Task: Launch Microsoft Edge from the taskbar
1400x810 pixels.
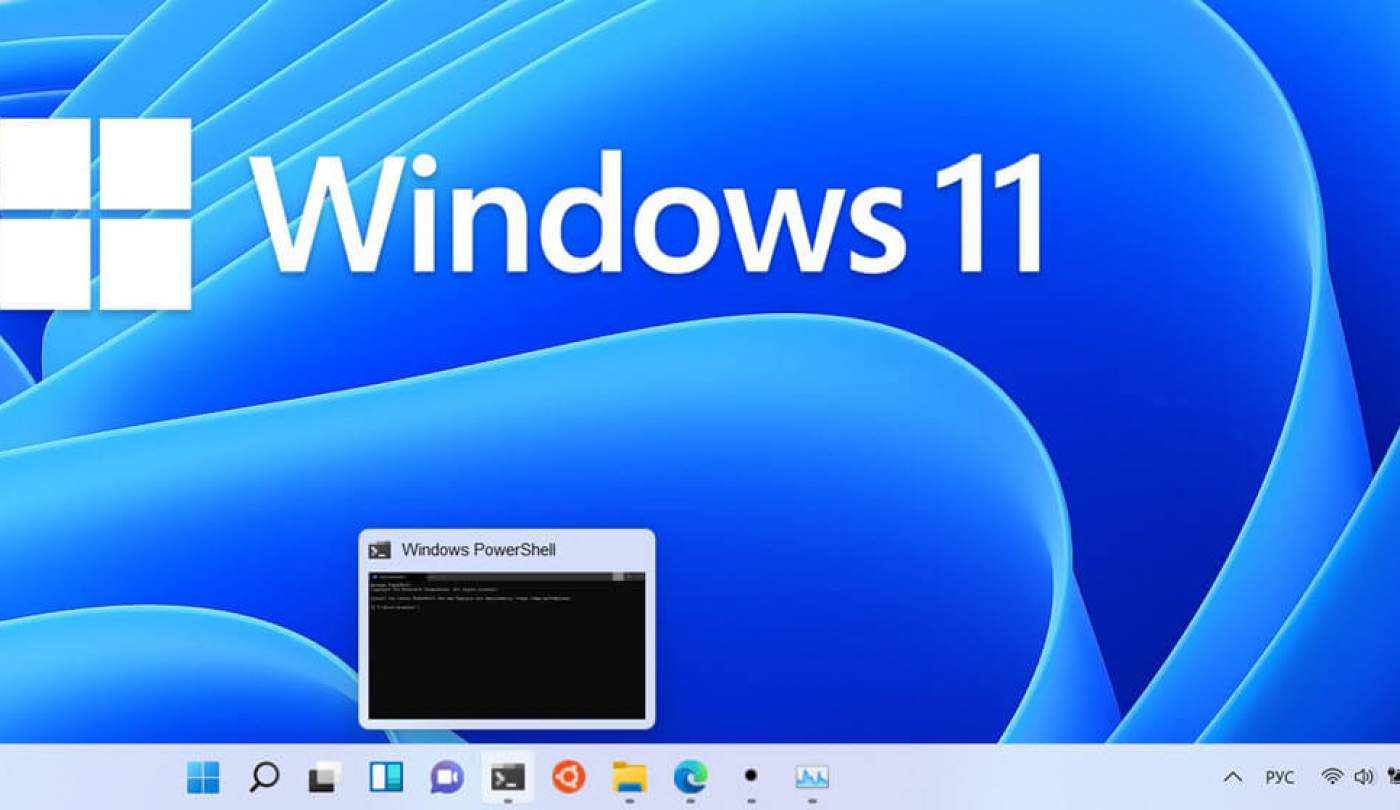Action: (690, 777)
